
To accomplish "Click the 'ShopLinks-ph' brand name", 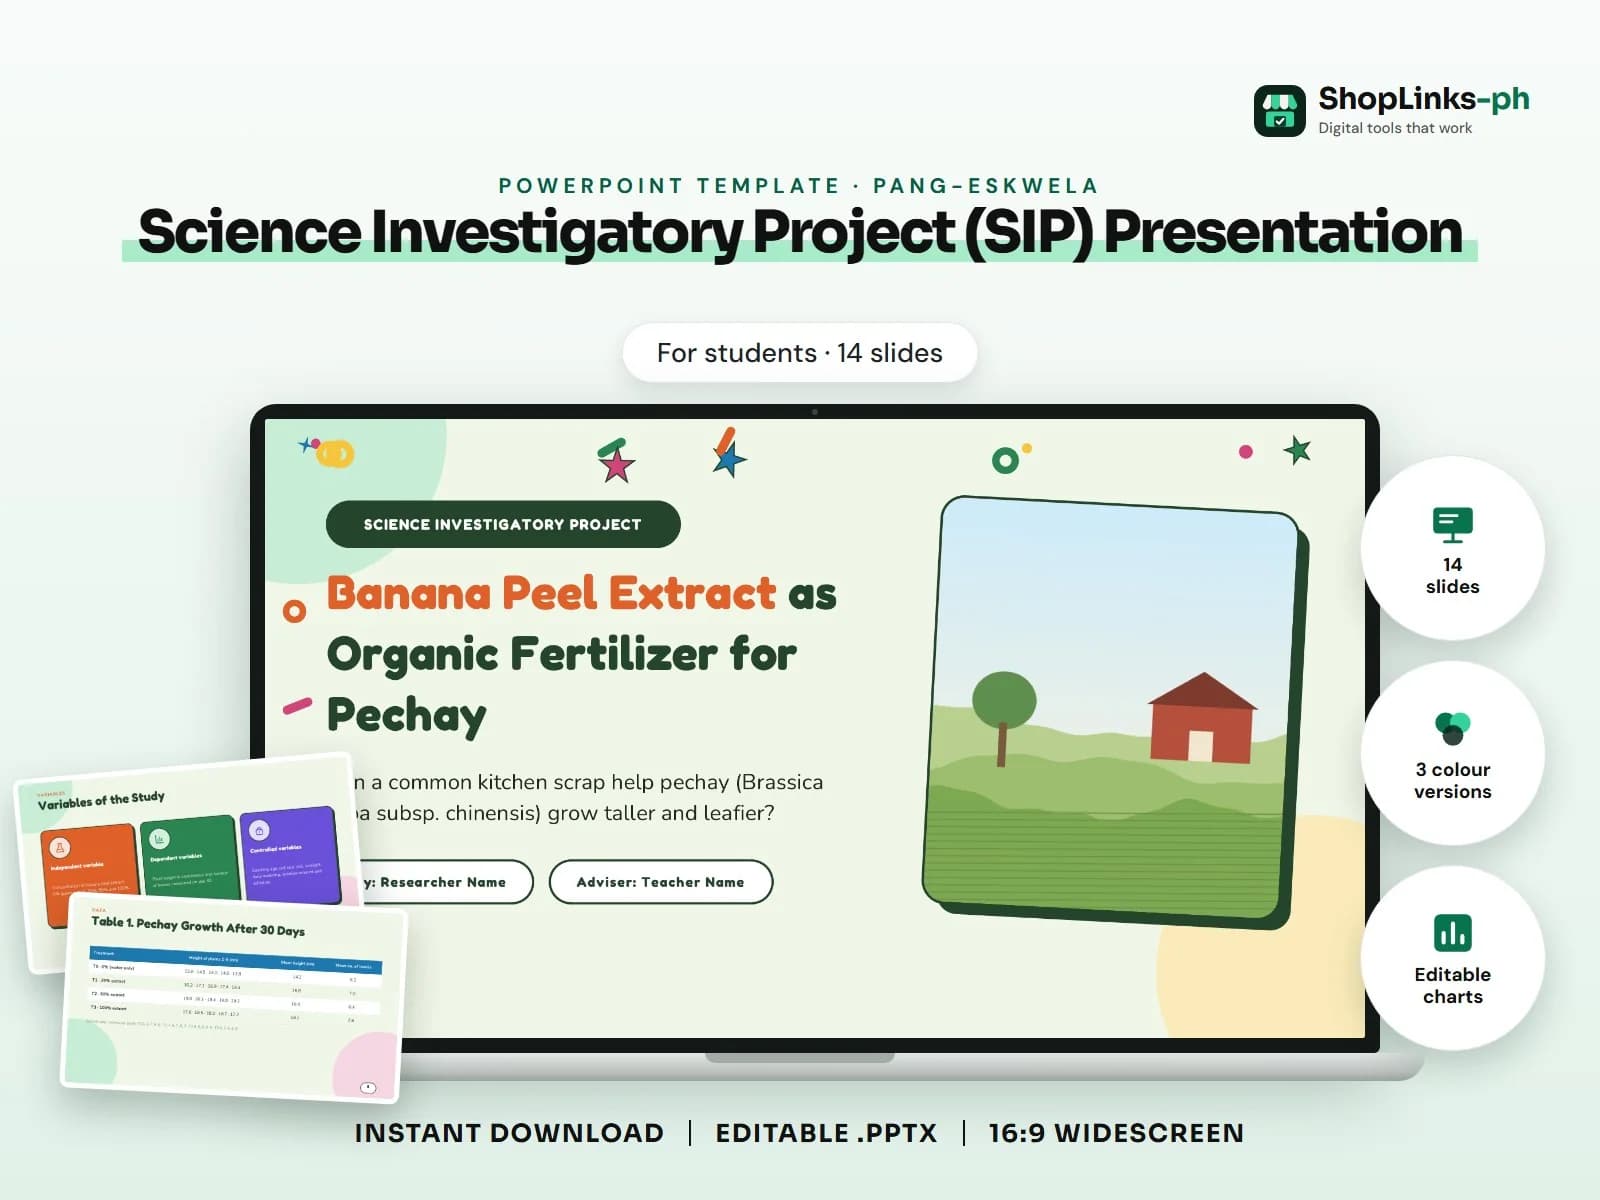I will coord(1424,99).
